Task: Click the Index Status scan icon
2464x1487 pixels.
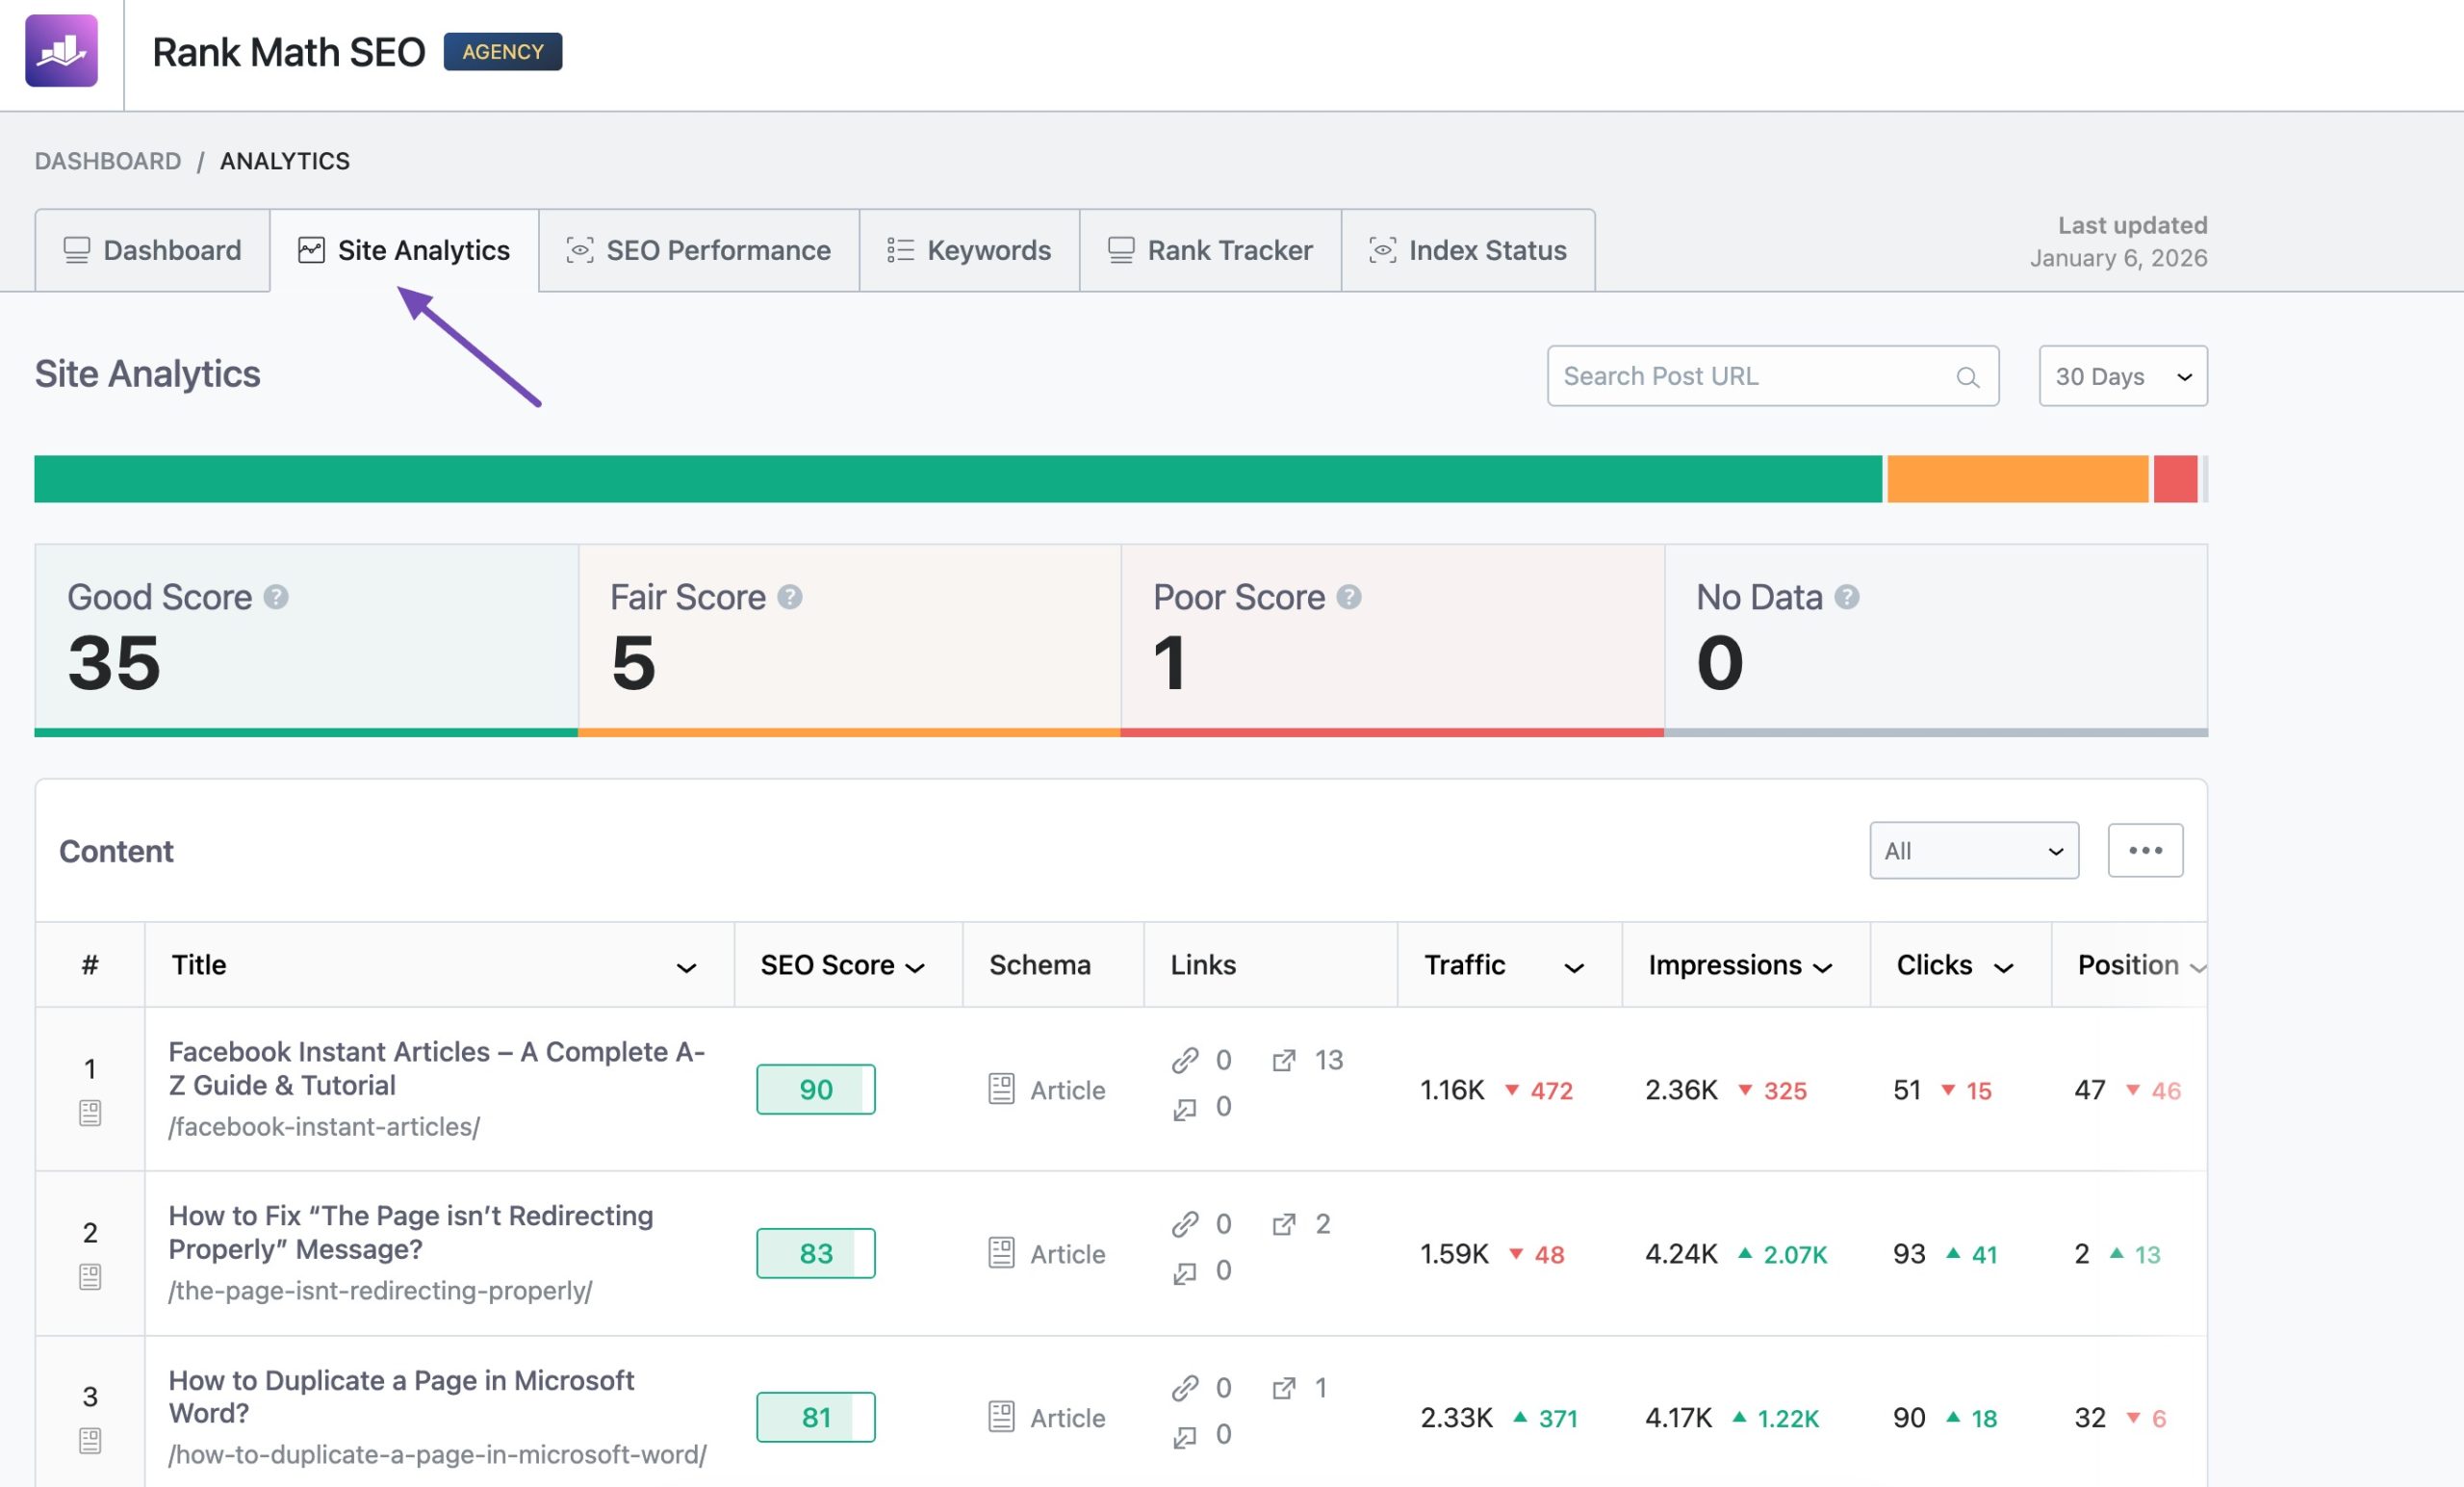Action: [1381, 250]
